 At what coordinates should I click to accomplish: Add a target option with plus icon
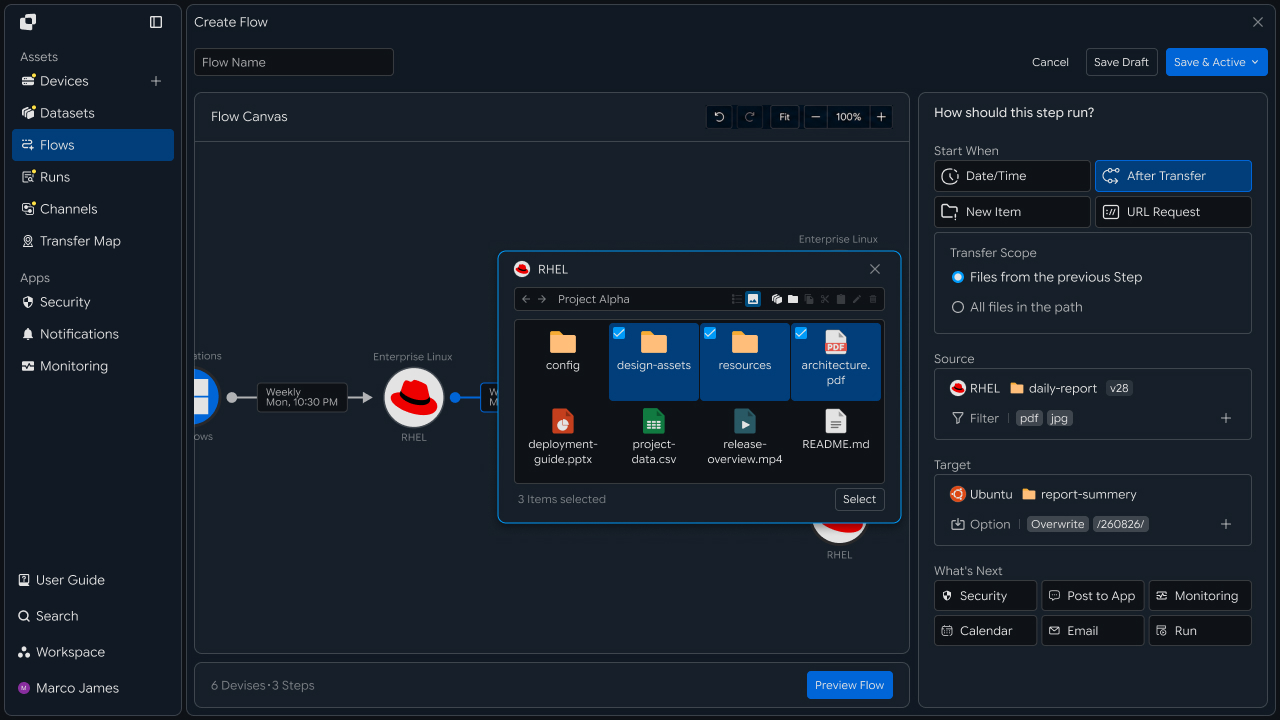[x=1226, y=524]
